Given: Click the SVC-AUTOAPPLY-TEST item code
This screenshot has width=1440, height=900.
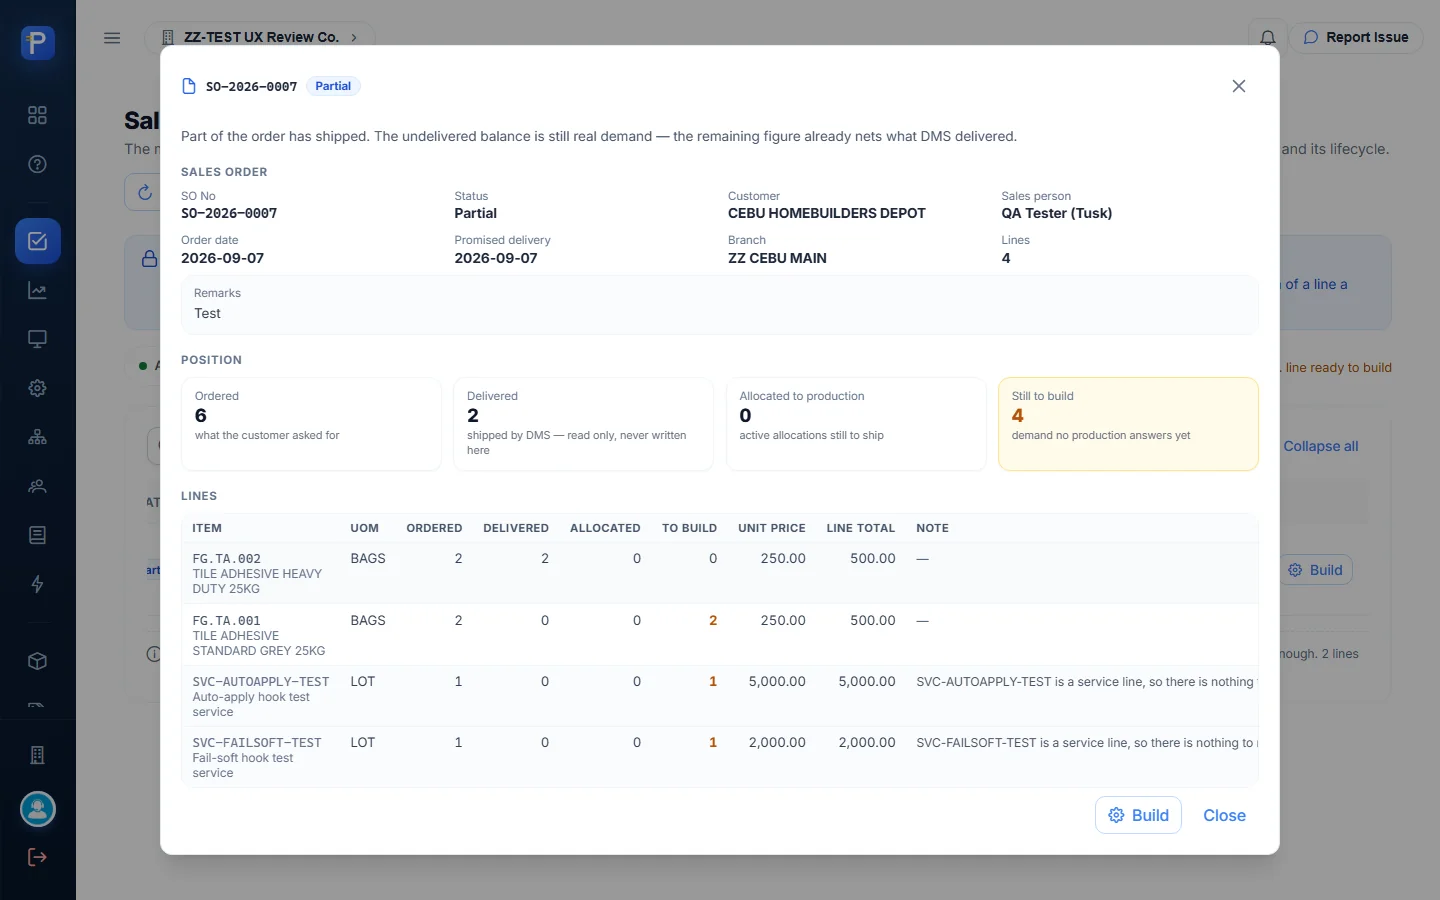Looking at the screenshot, I should click(x=261, y=682).
